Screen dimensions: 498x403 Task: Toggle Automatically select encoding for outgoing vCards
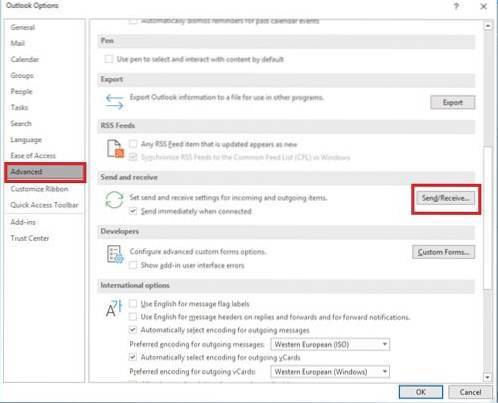(x=133, y=357)
